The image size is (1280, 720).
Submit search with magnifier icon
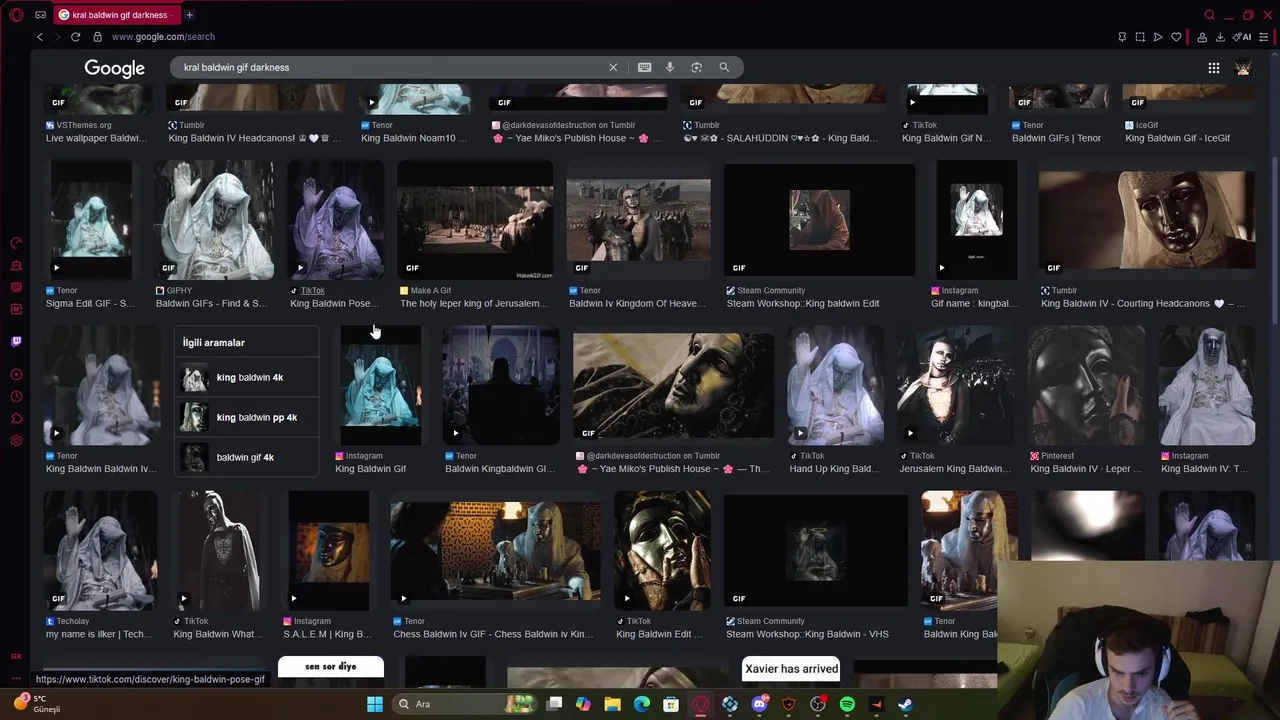(724, 67)
